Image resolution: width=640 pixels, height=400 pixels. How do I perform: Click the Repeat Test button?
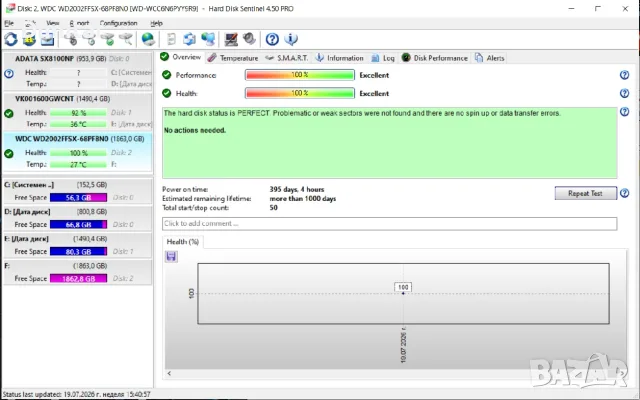coord(585,193)
